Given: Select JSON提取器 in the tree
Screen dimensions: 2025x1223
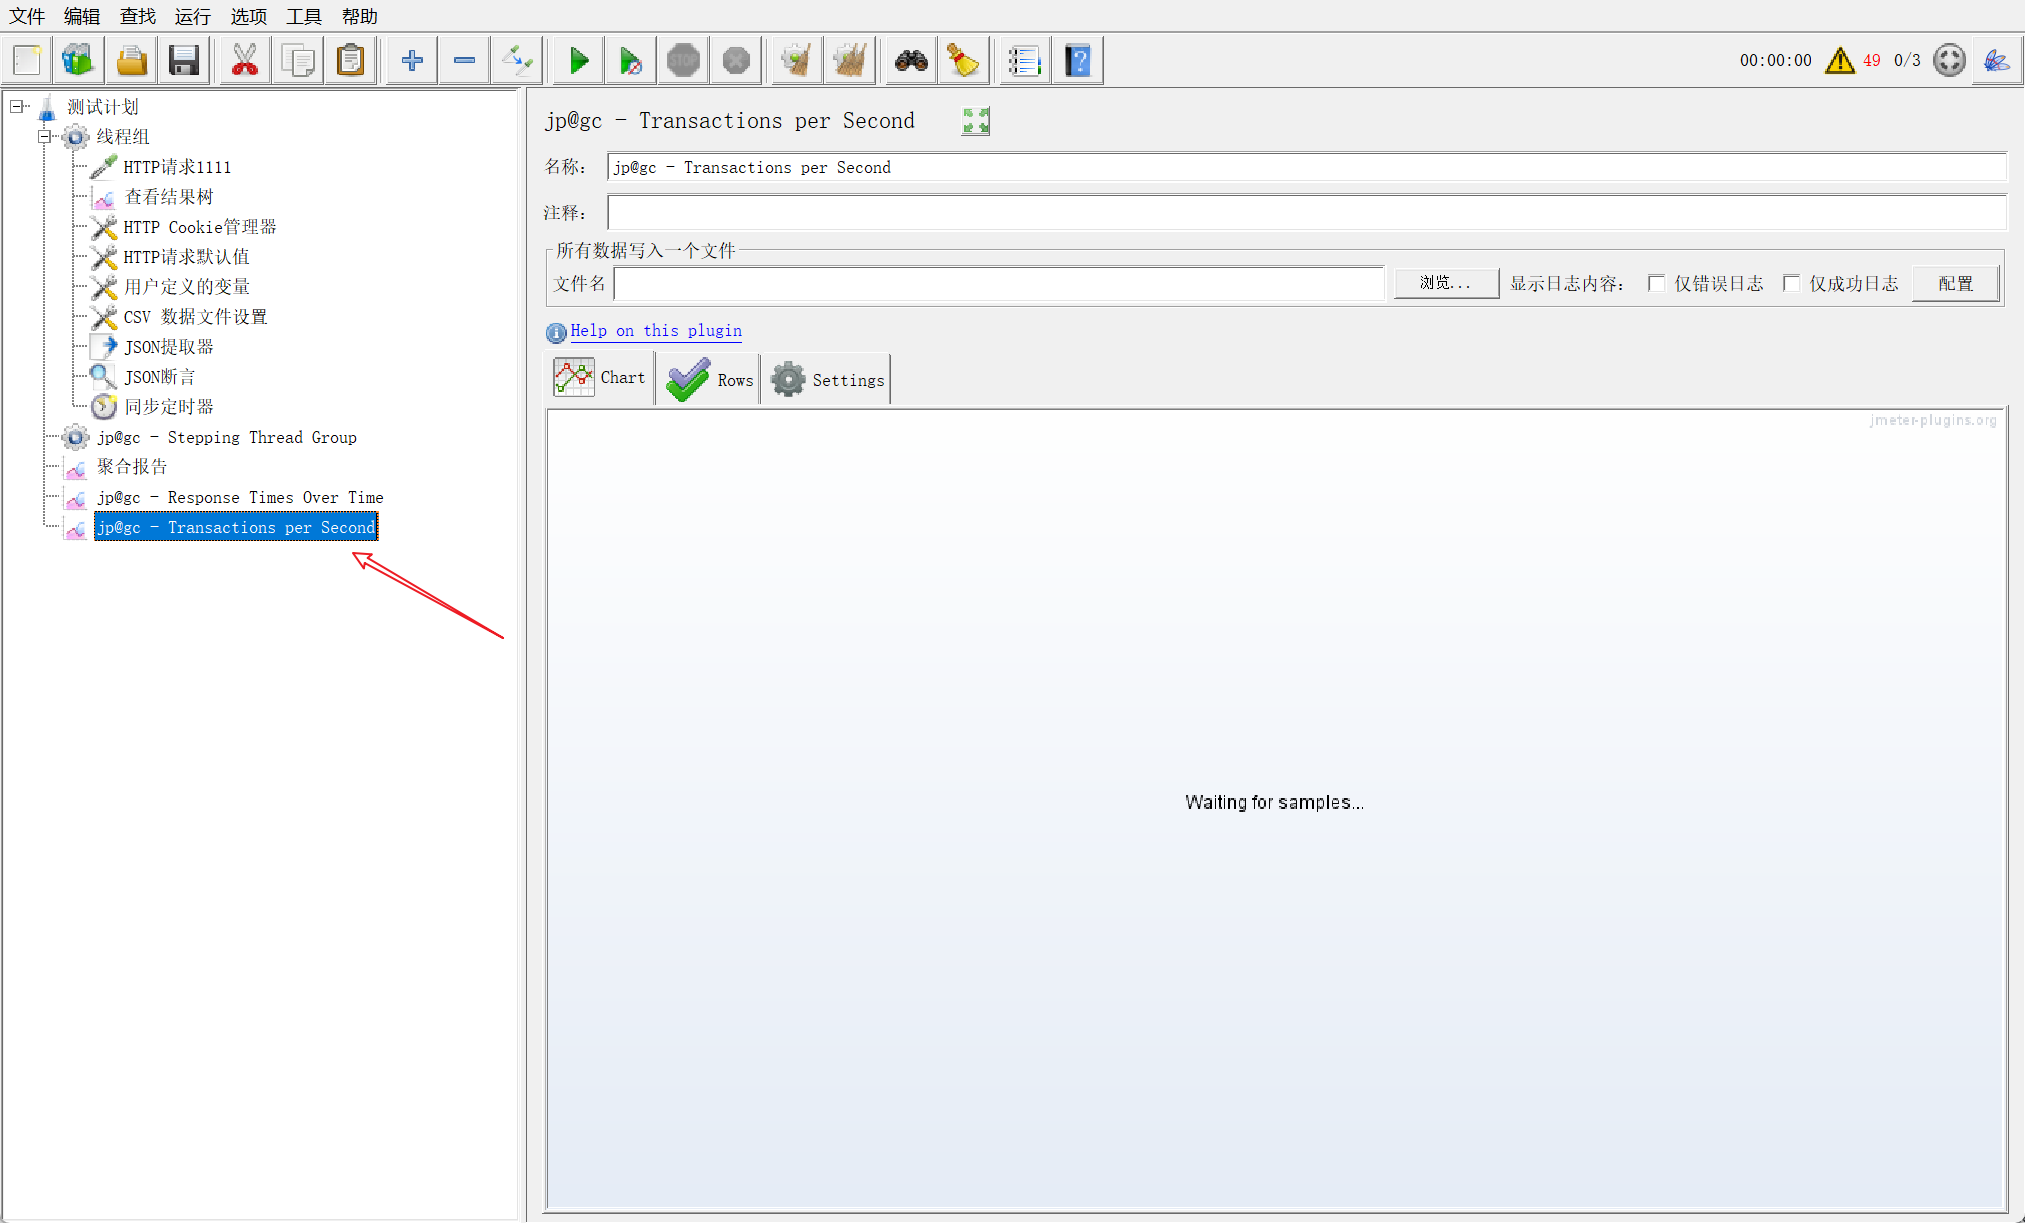Looking at the screenshot, I should click(168, 347).
